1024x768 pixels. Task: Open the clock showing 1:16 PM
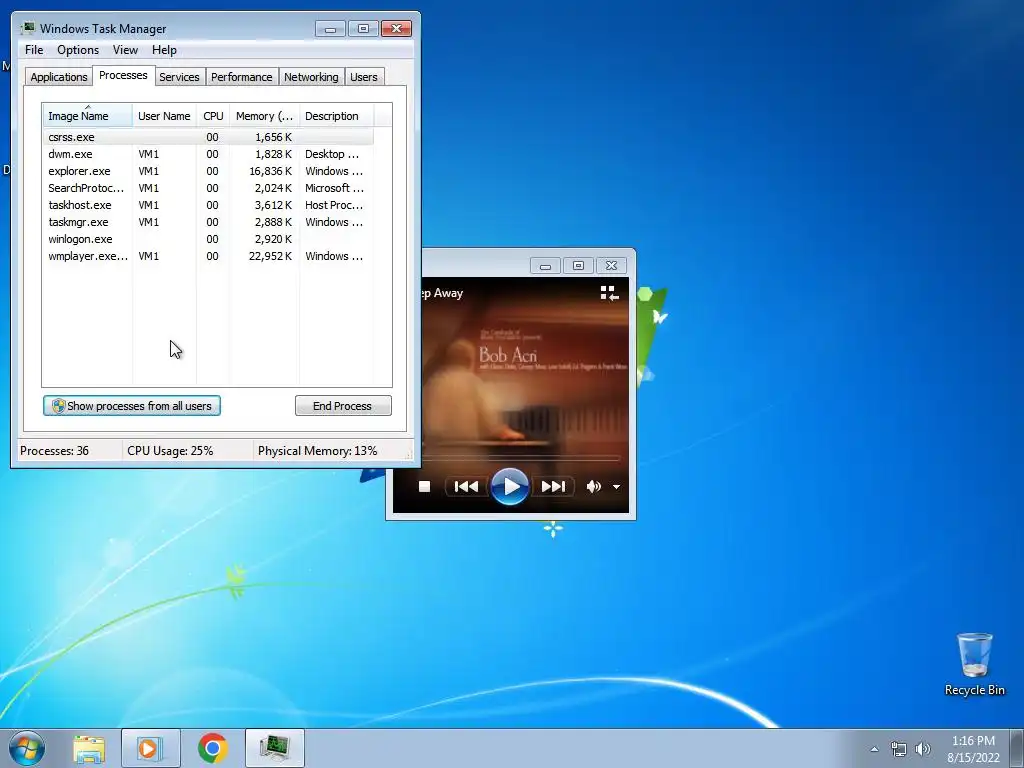(x=973, y=741)
